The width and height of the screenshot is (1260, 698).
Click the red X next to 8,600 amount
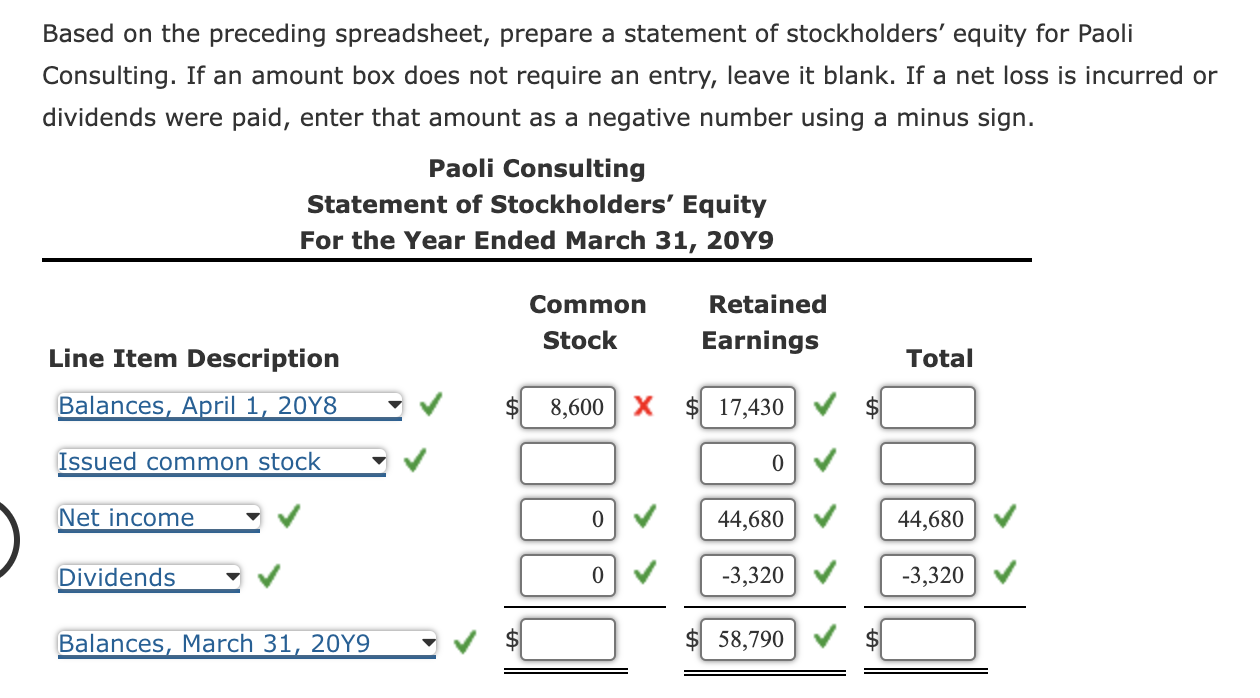643,407
